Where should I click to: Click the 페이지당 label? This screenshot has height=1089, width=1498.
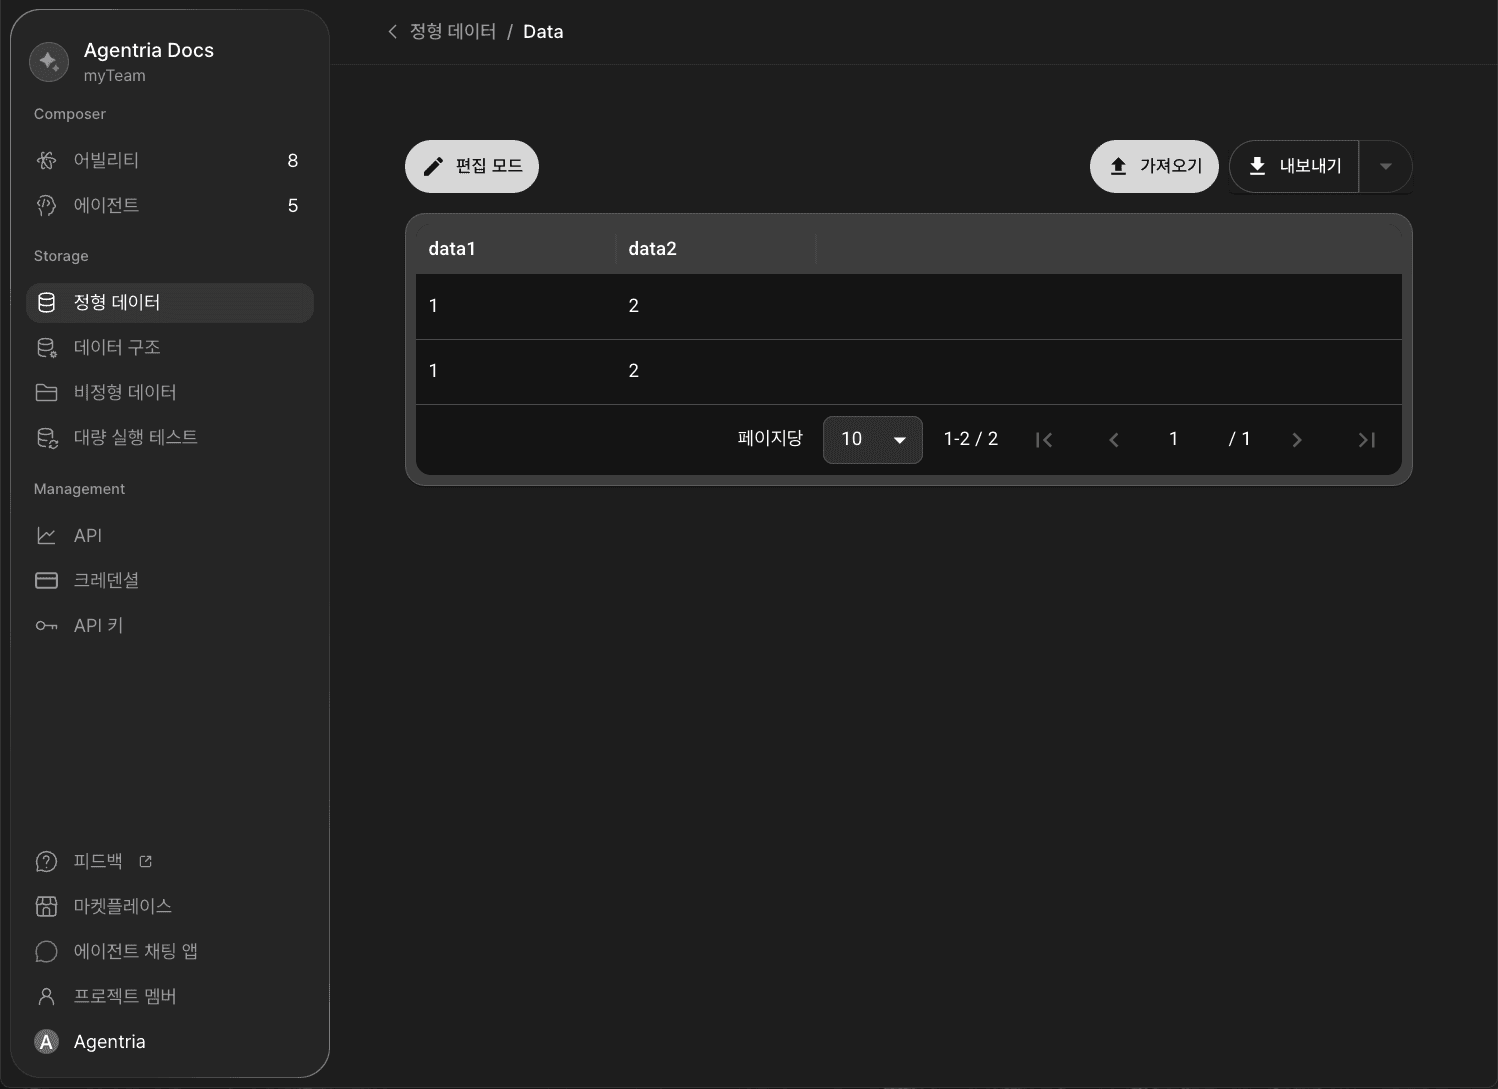(x=770, y=438)
